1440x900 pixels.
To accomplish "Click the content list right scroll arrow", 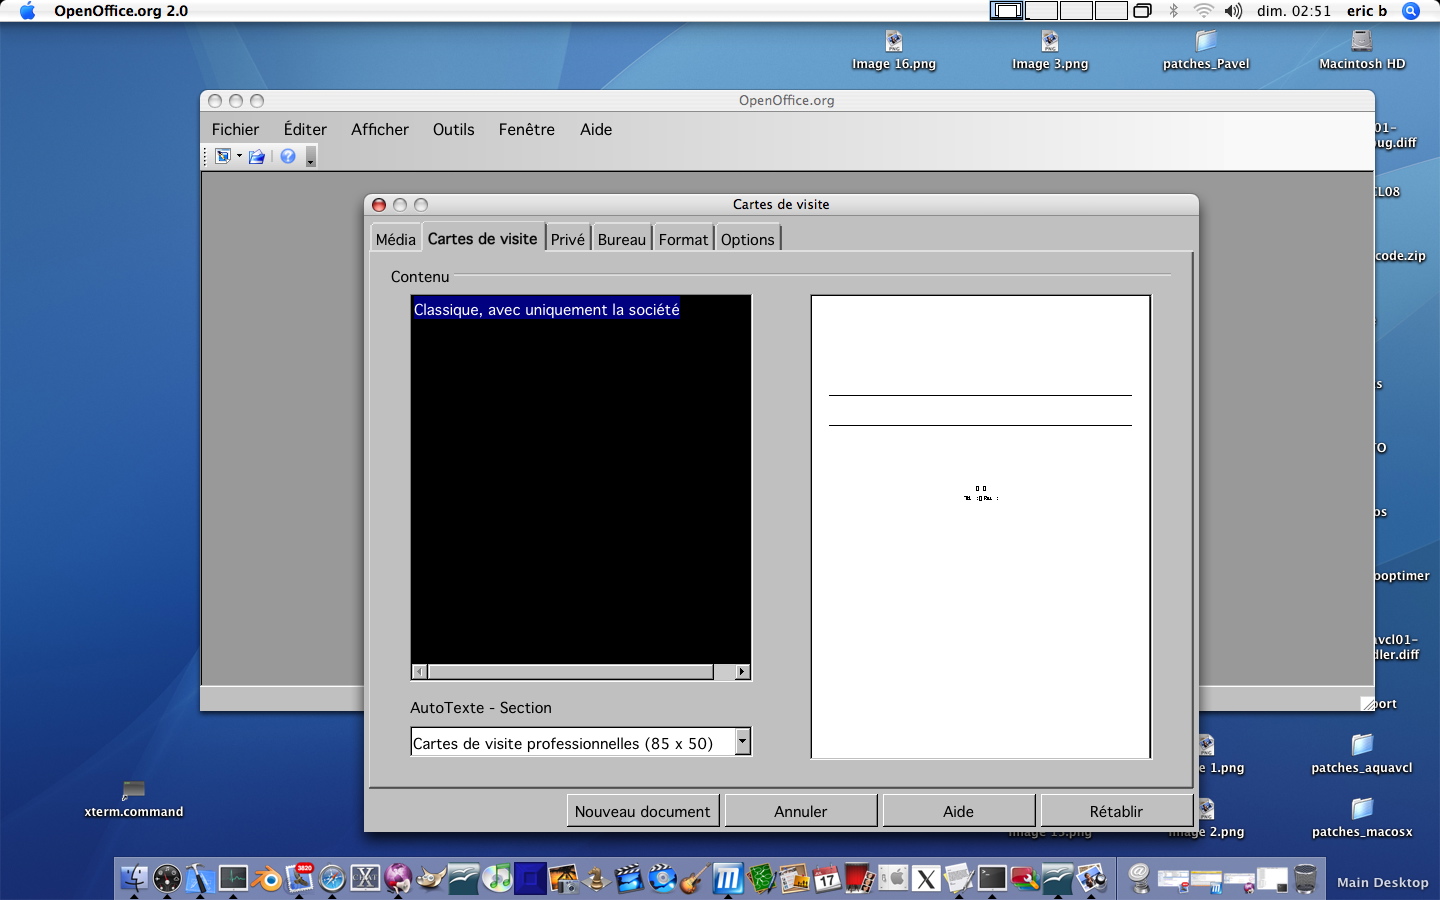I will (x=742, y=672).
